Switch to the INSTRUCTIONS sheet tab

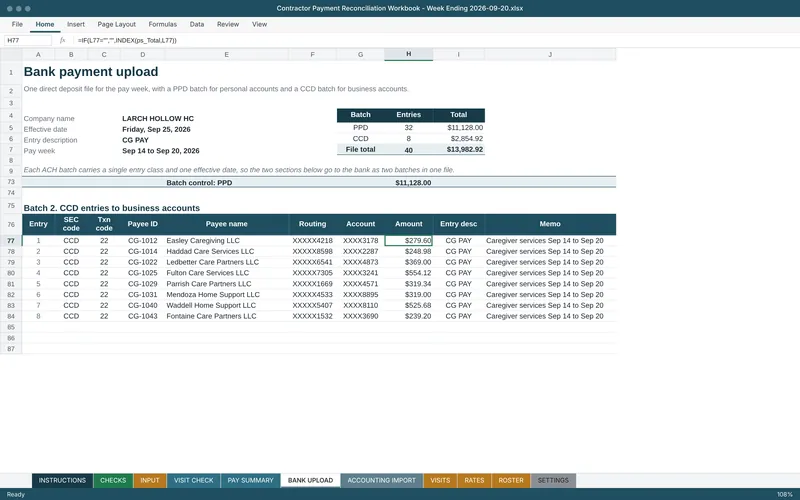(x=62, y=480)
